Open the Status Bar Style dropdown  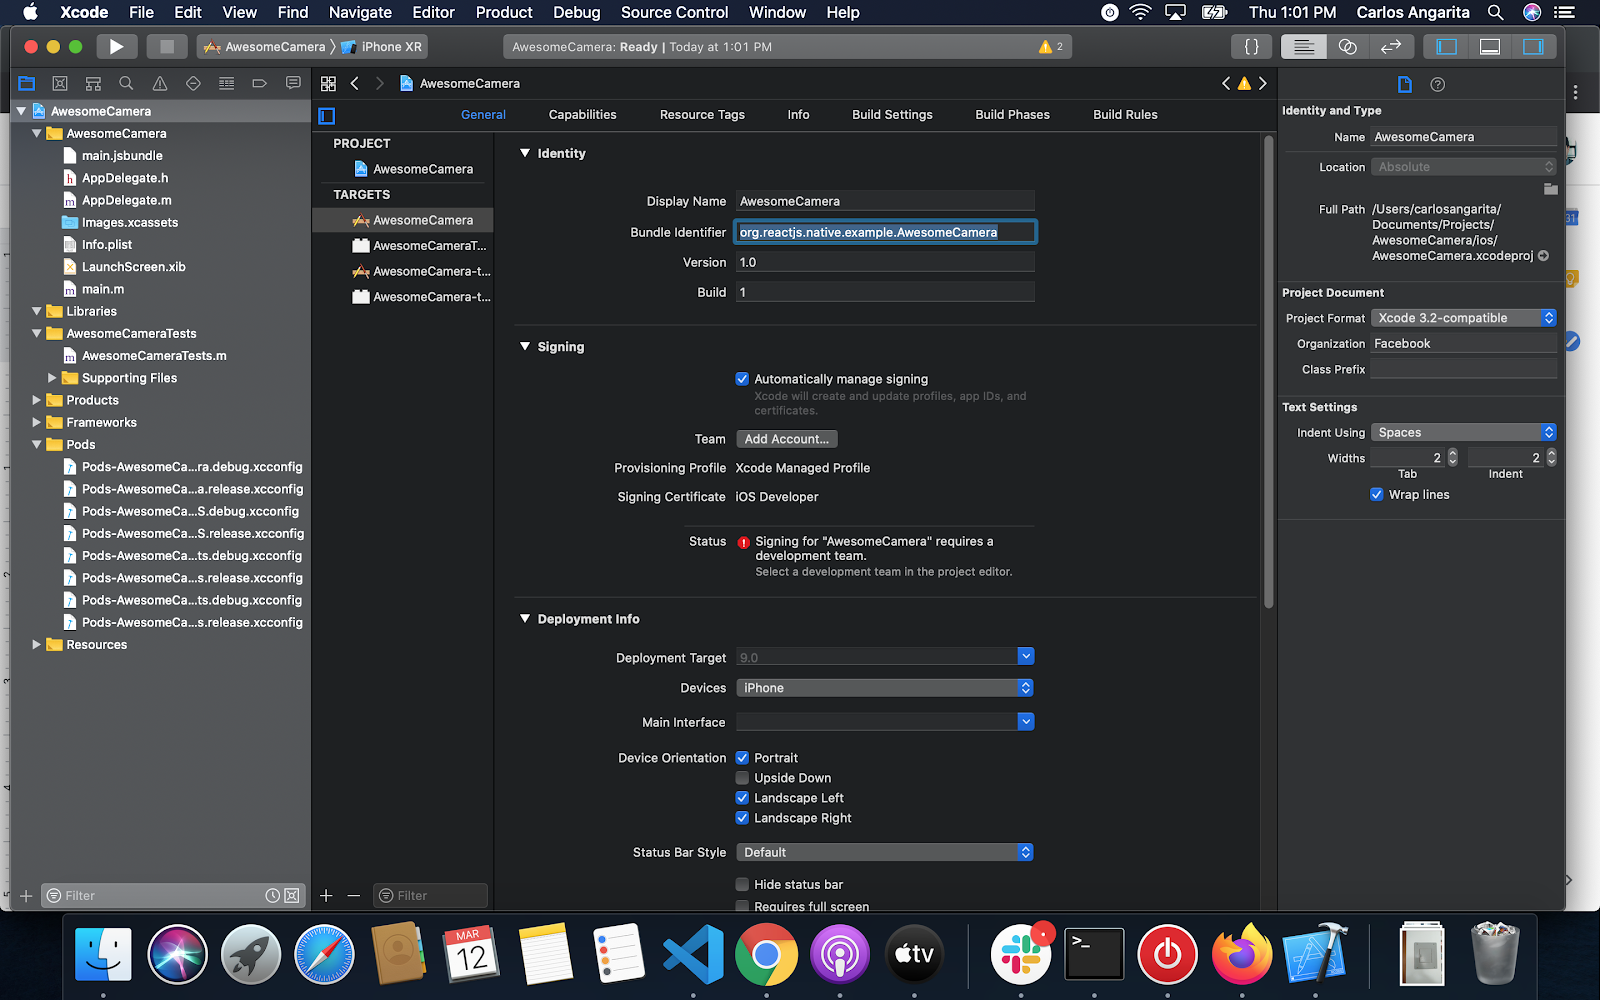coord(884,853)
